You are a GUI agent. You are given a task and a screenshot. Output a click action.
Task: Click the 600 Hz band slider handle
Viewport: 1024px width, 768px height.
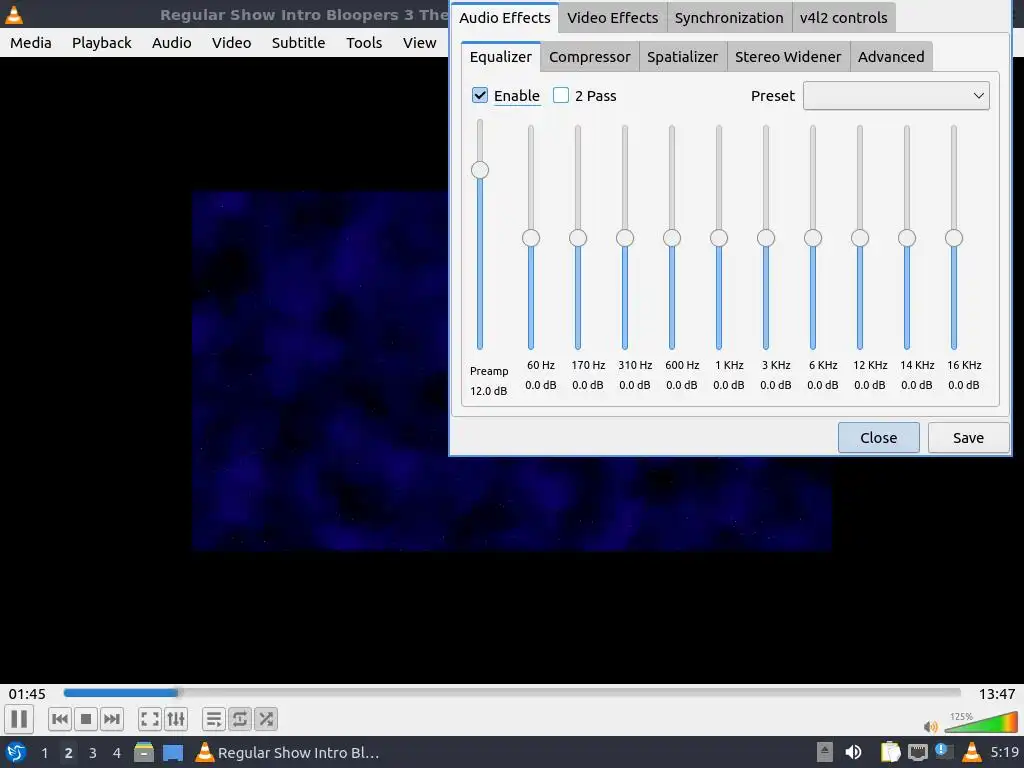672,238
